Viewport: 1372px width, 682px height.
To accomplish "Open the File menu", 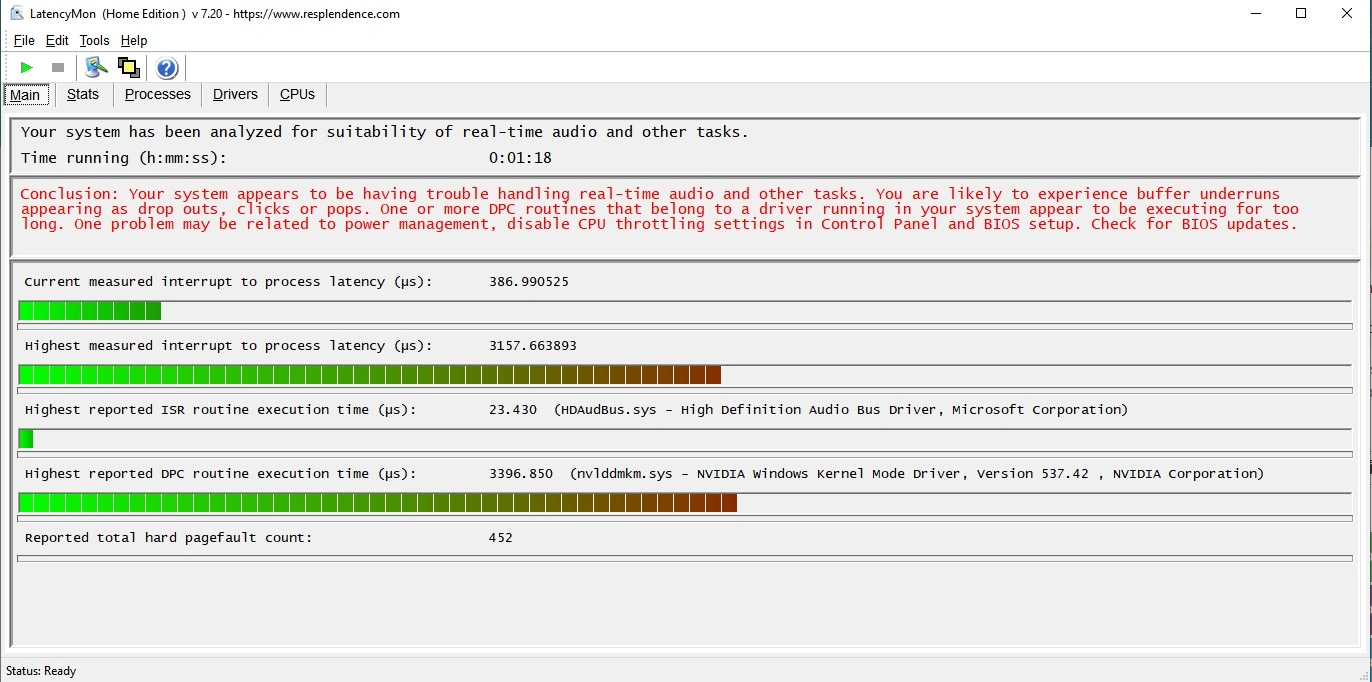I will (24, 40).
